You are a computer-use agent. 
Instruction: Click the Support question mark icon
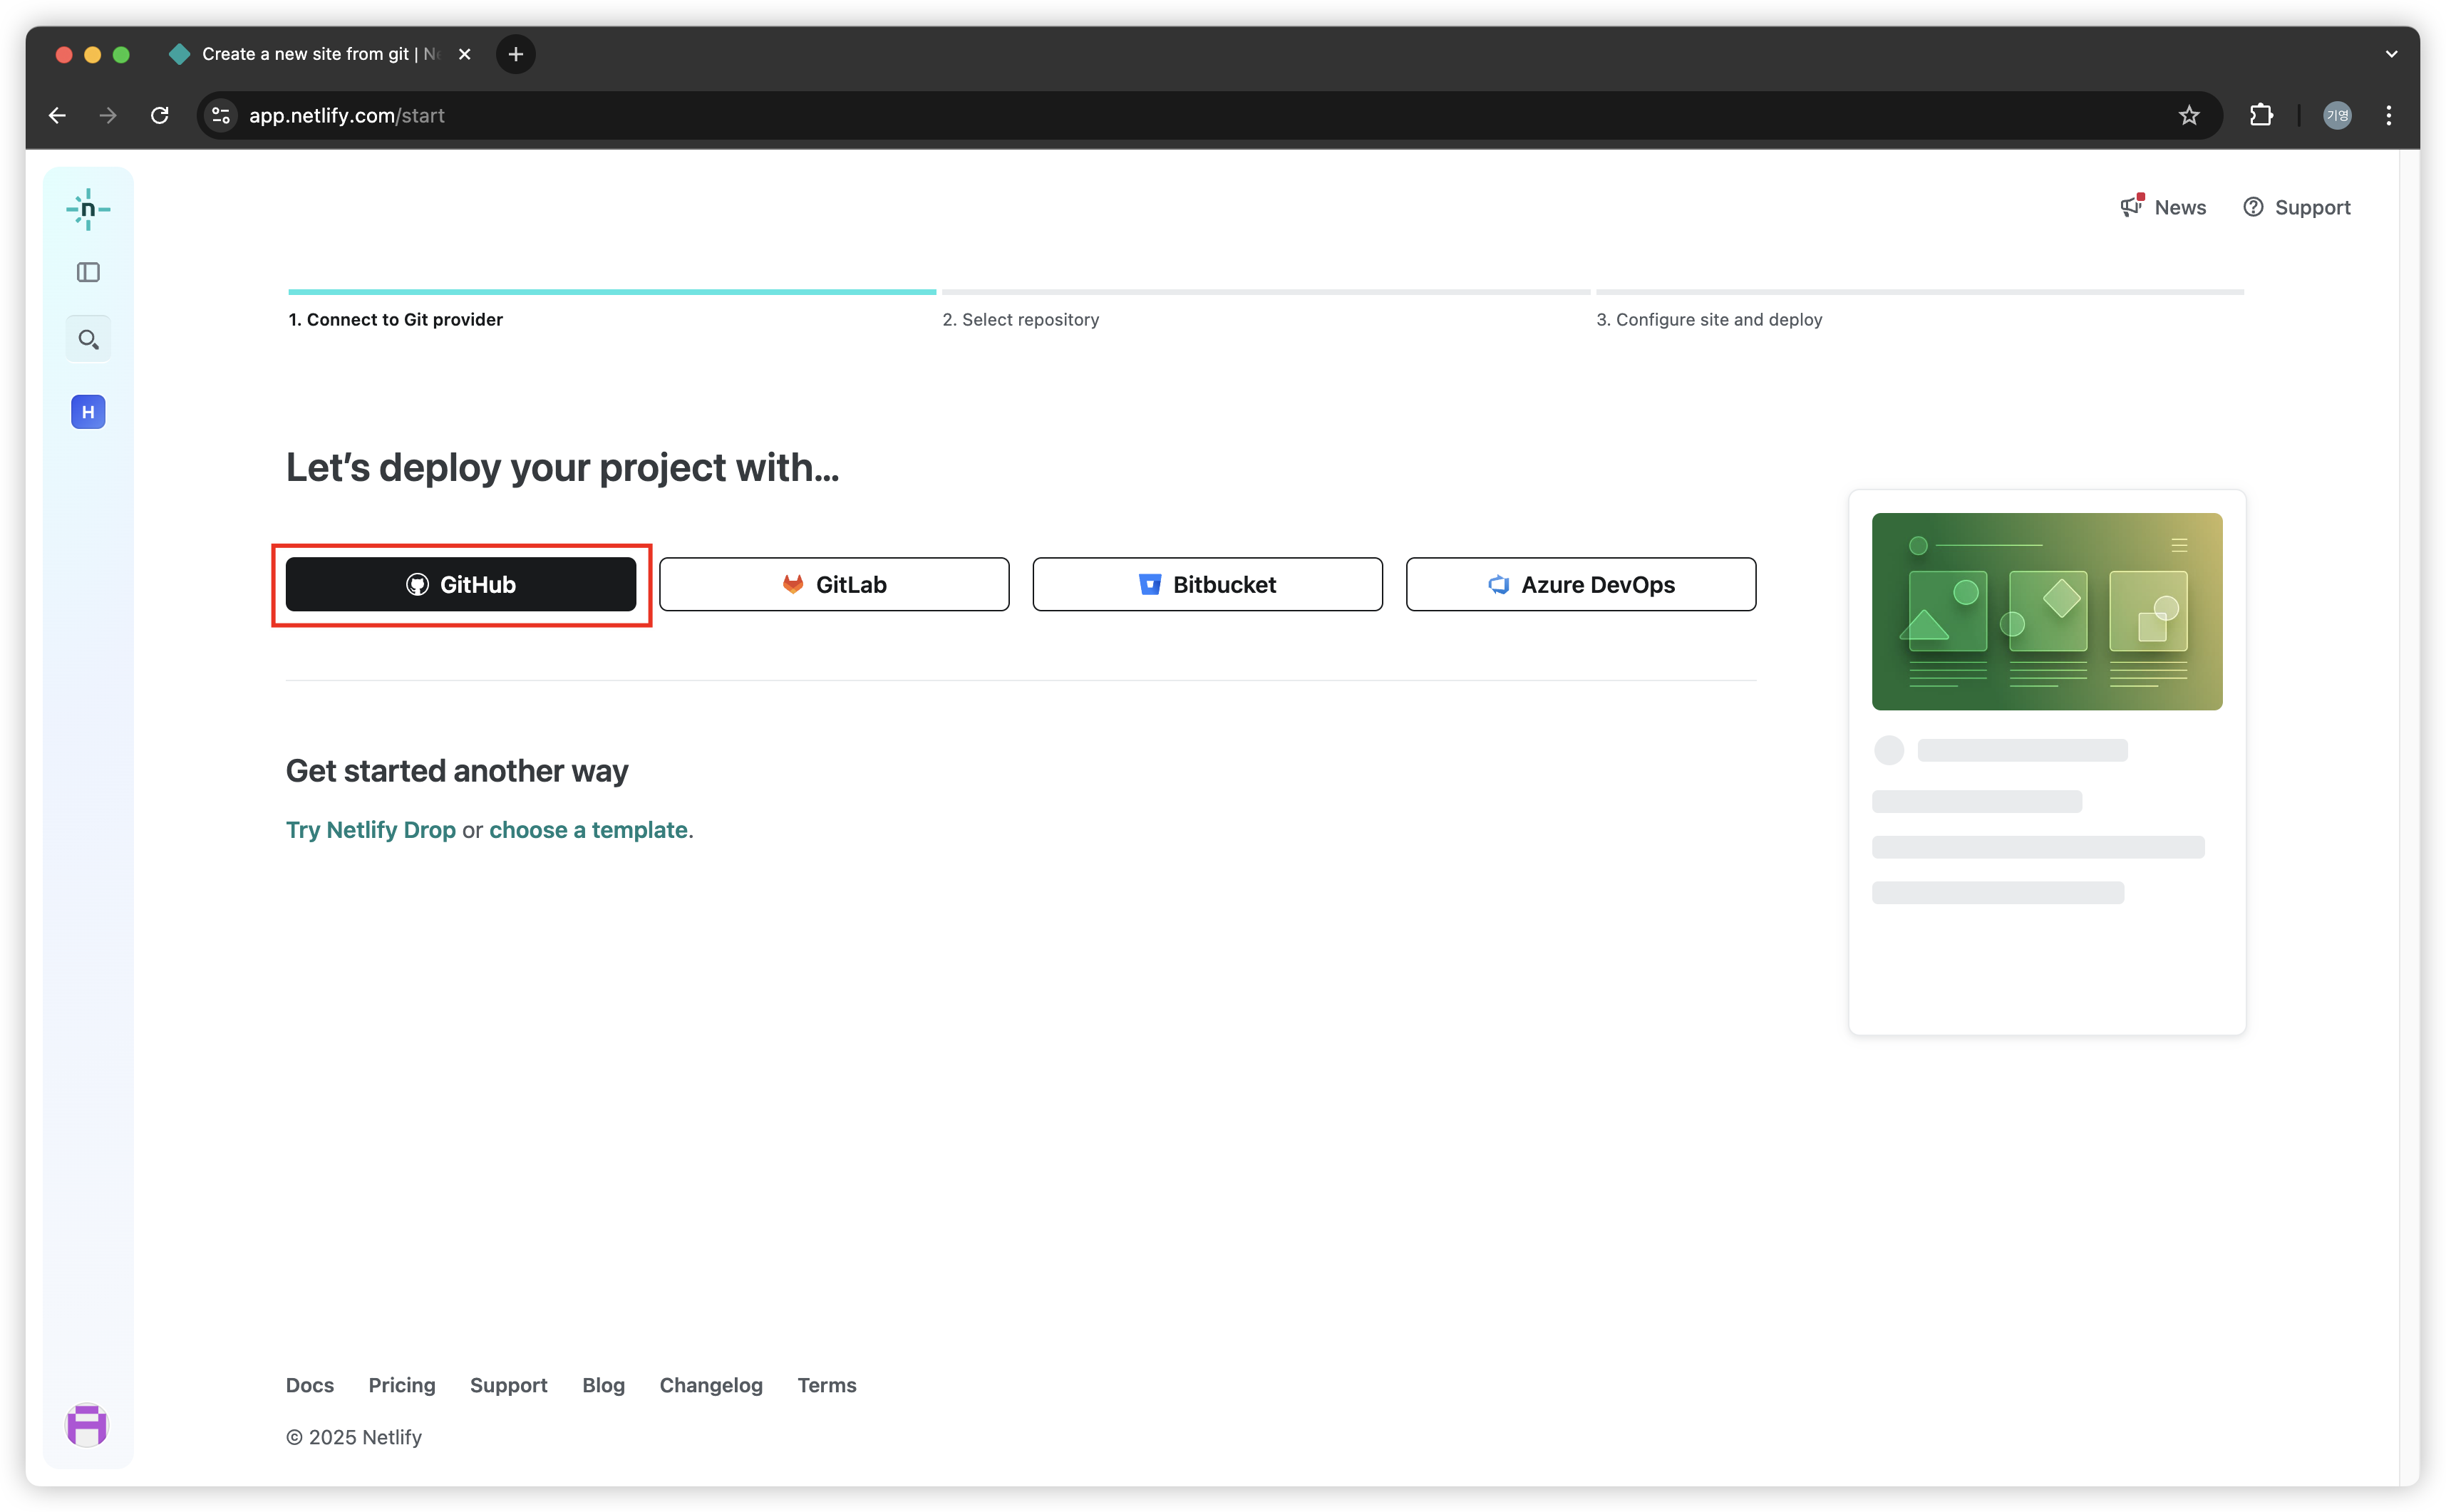2253,207
